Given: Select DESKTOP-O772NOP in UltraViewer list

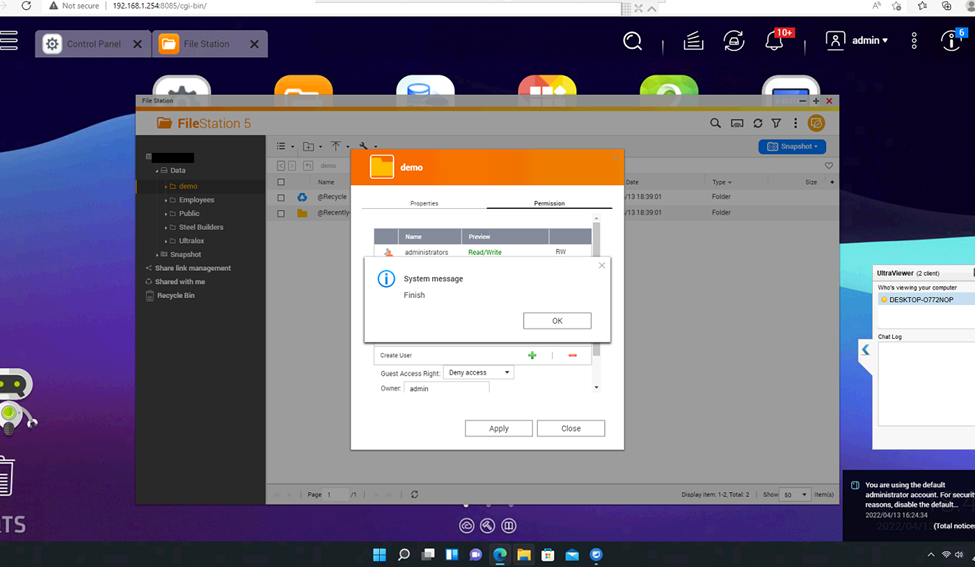Looking at the screenshot, I should [x=926, y=300].
